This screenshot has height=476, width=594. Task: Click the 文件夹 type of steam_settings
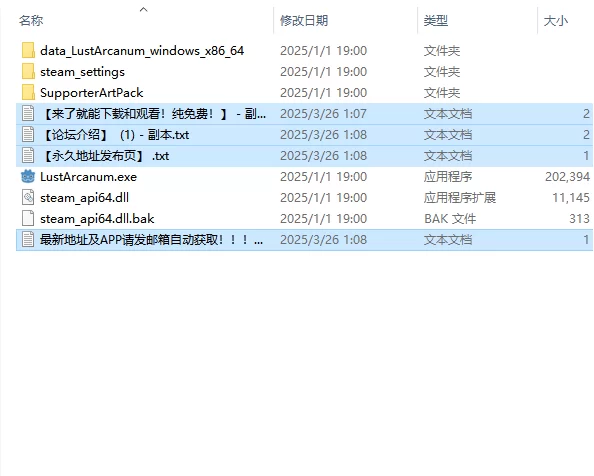[442, 72]
